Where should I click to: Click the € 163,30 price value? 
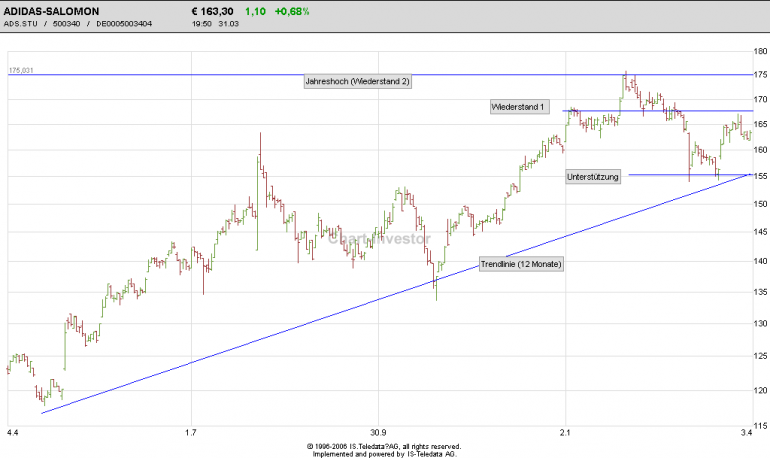(212, 11)
